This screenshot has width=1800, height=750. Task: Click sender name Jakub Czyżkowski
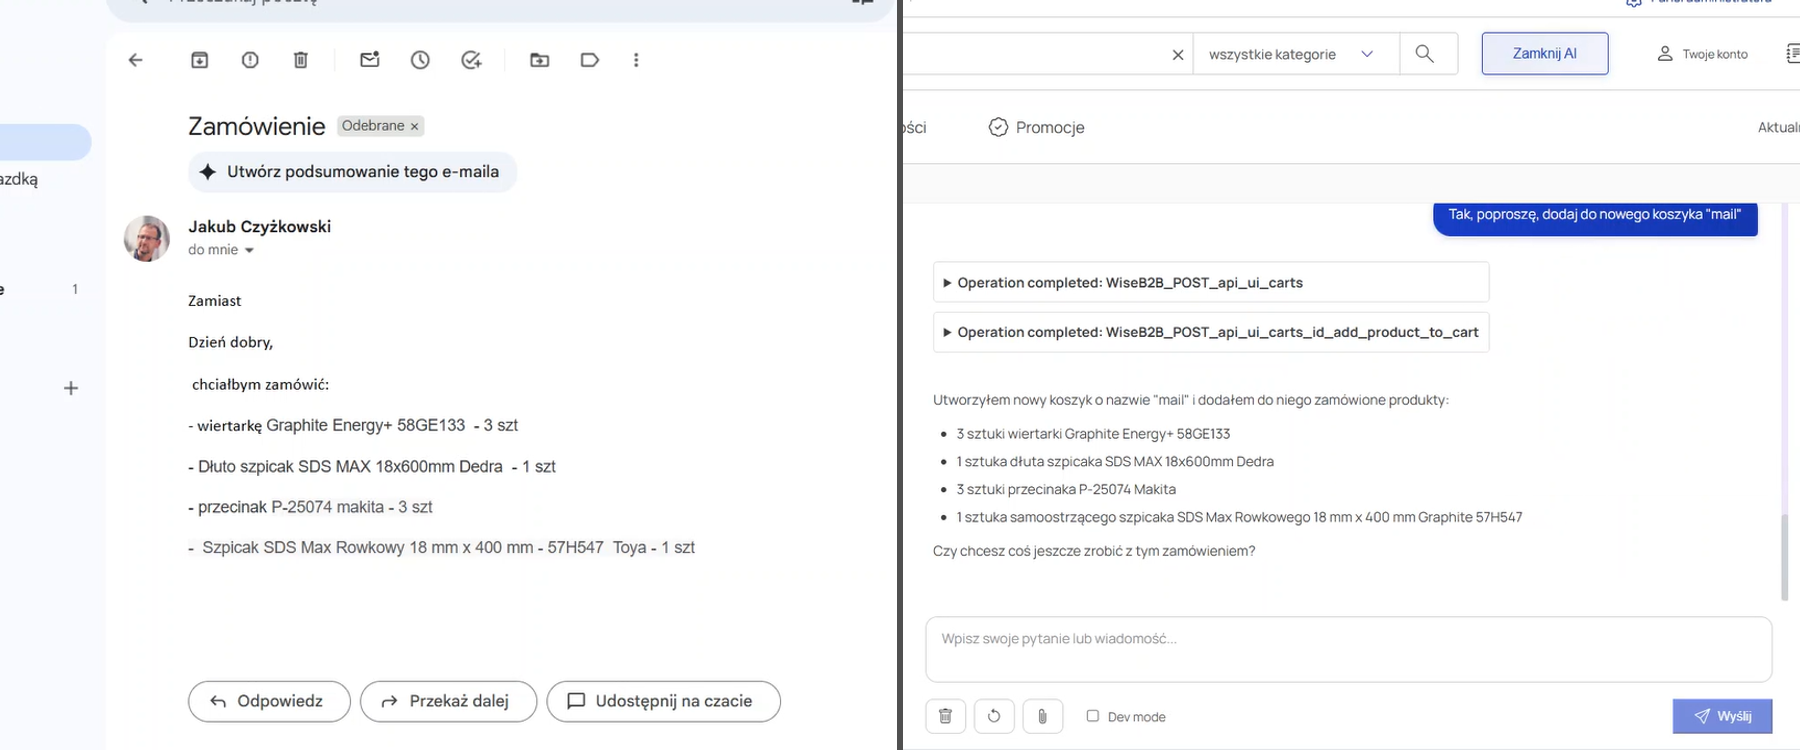[259, 227]
